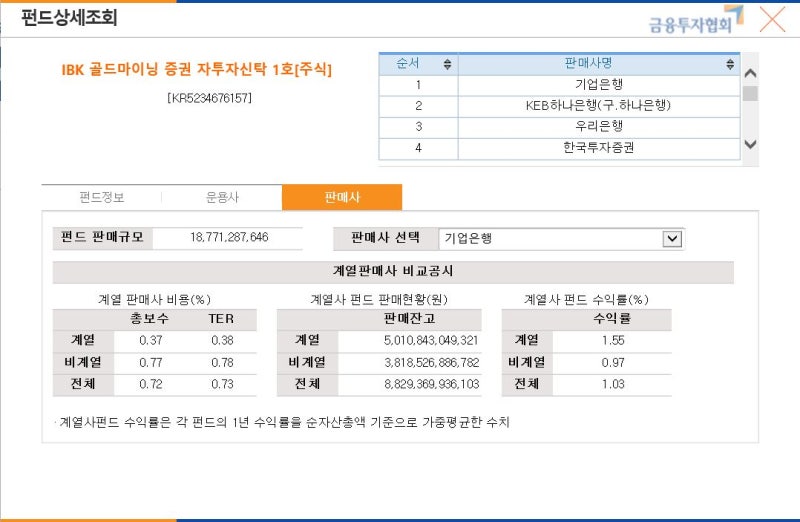Image resolution: width=800 pixels, height=522 pixels.
Task: Click the 계열판매사 비교공시 heading
Action: (x=393, y=271)
